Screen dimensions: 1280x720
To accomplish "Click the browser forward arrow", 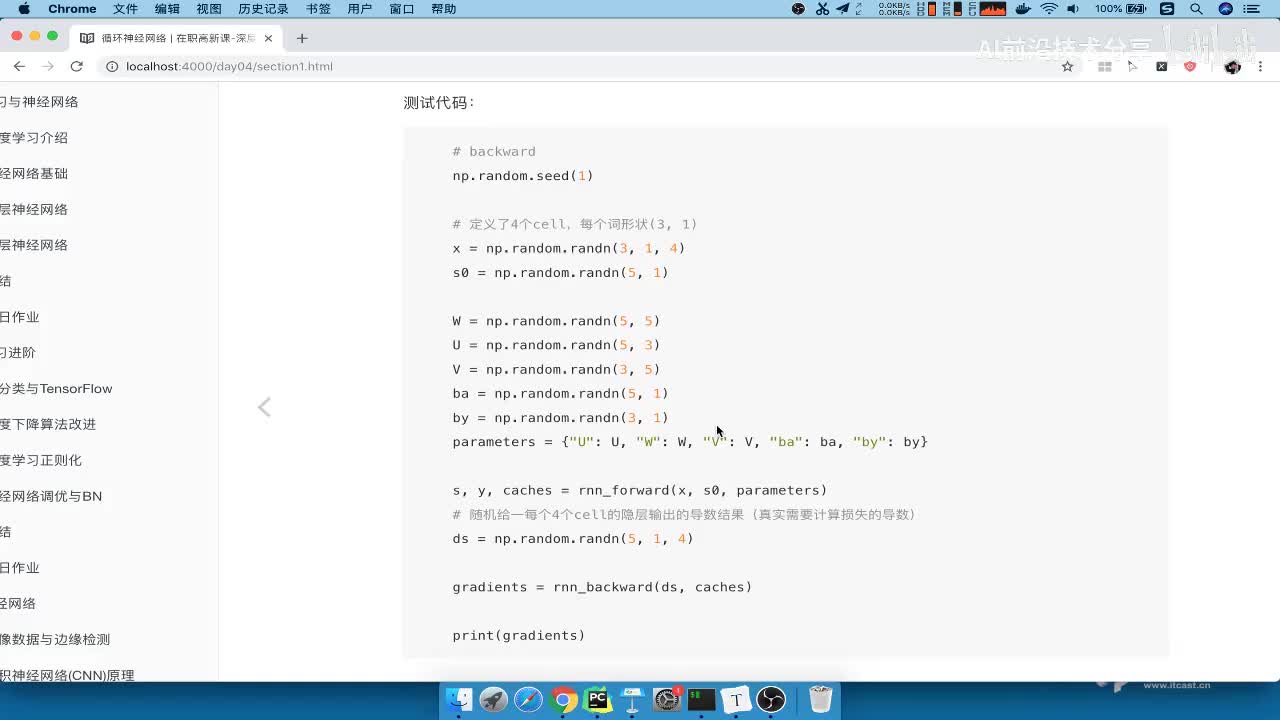I will [47, 66].
